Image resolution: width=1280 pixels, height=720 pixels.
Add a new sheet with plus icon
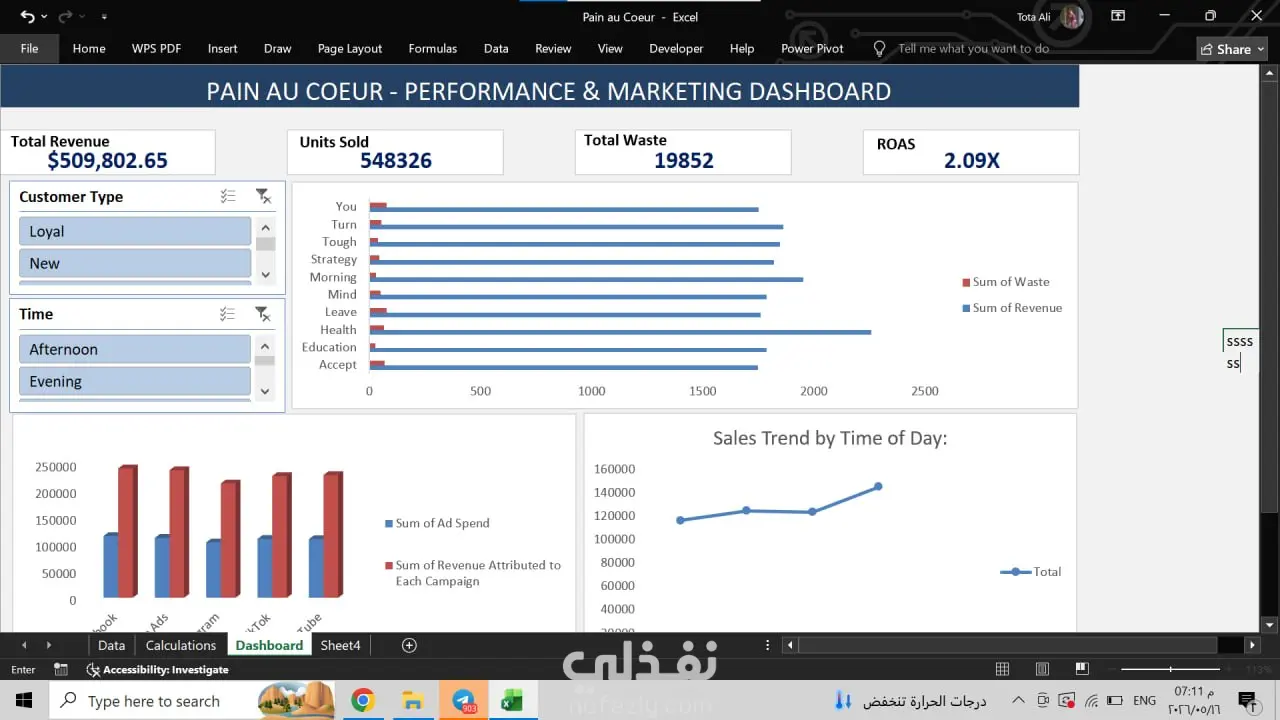point(409,645)
